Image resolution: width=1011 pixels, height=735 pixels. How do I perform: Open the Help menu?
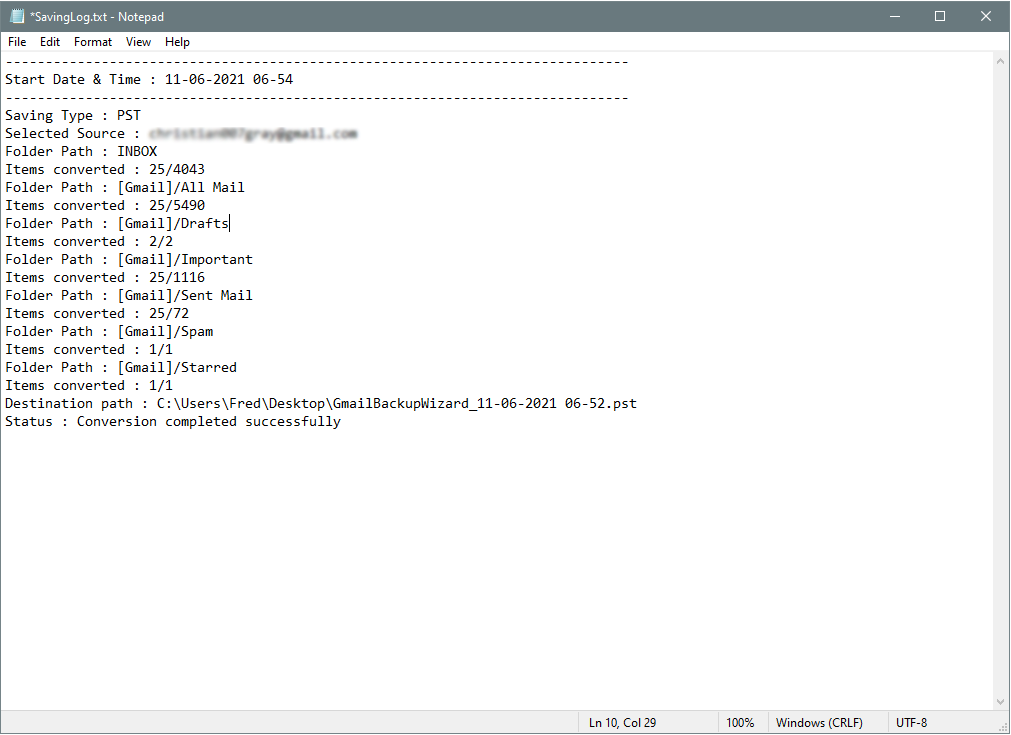click(178, 42)
